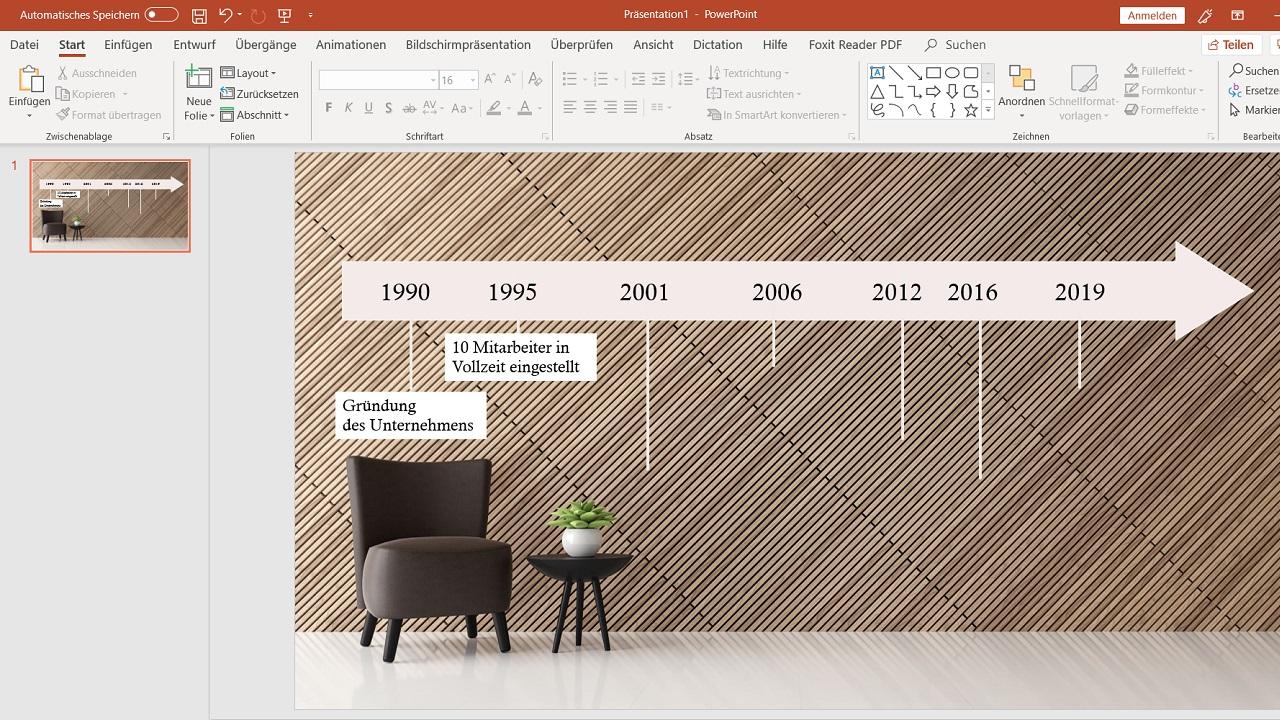Select the left brace shape
The width and height of the screenshot is (1280, 720).
click(933, 110)
